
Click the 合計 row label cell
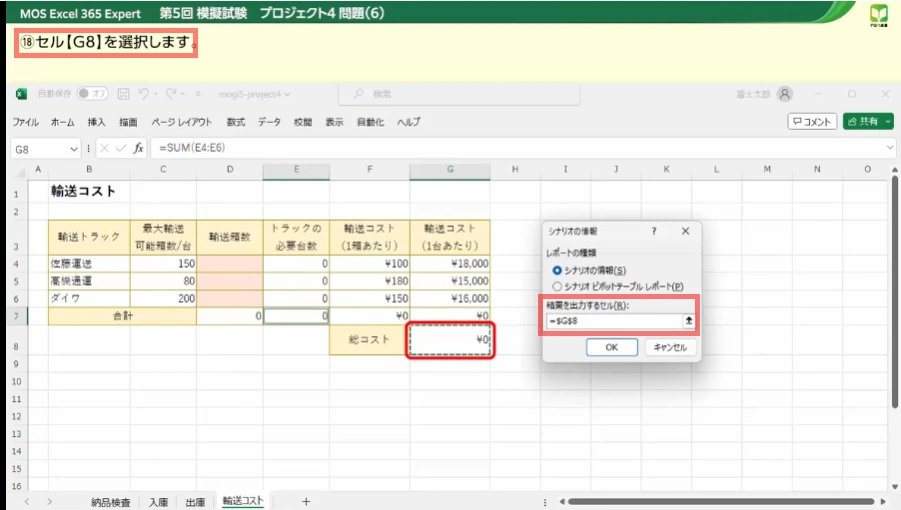122,316
